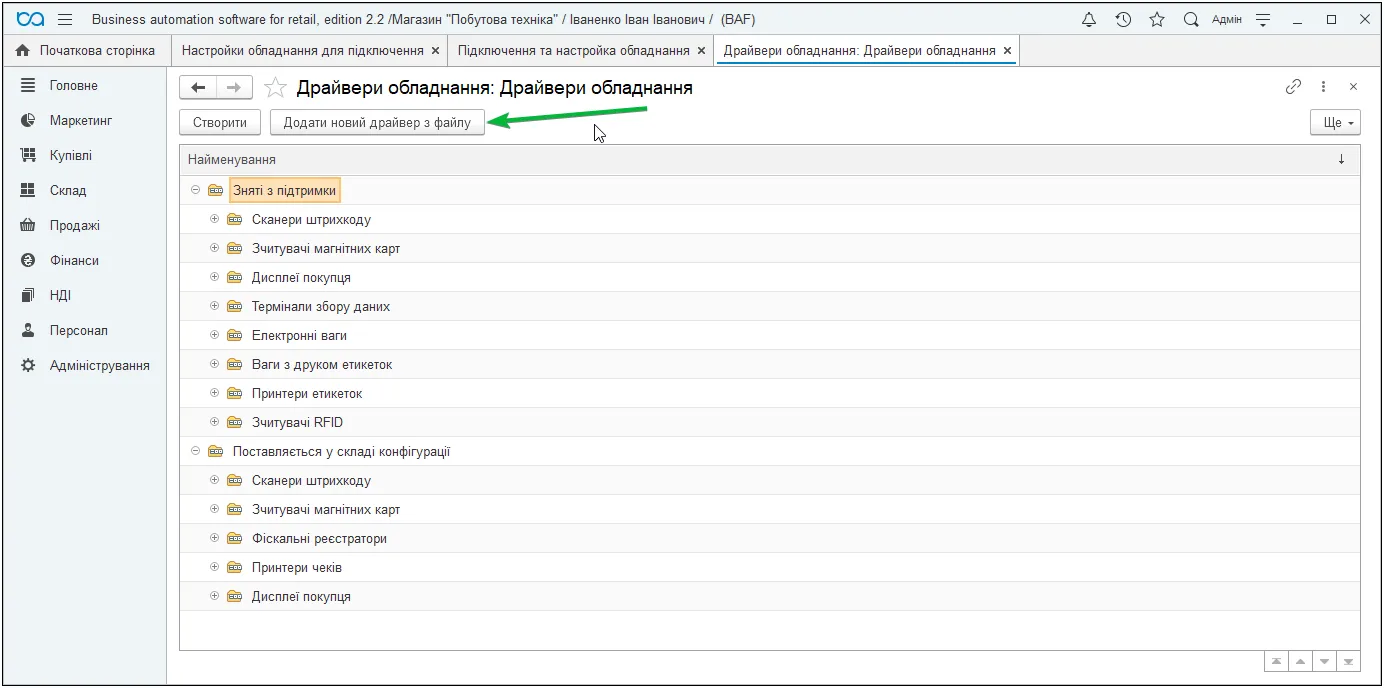1385x688 pixels.
Task: Move up one page in list
Action: click(x=1300, y=661)
